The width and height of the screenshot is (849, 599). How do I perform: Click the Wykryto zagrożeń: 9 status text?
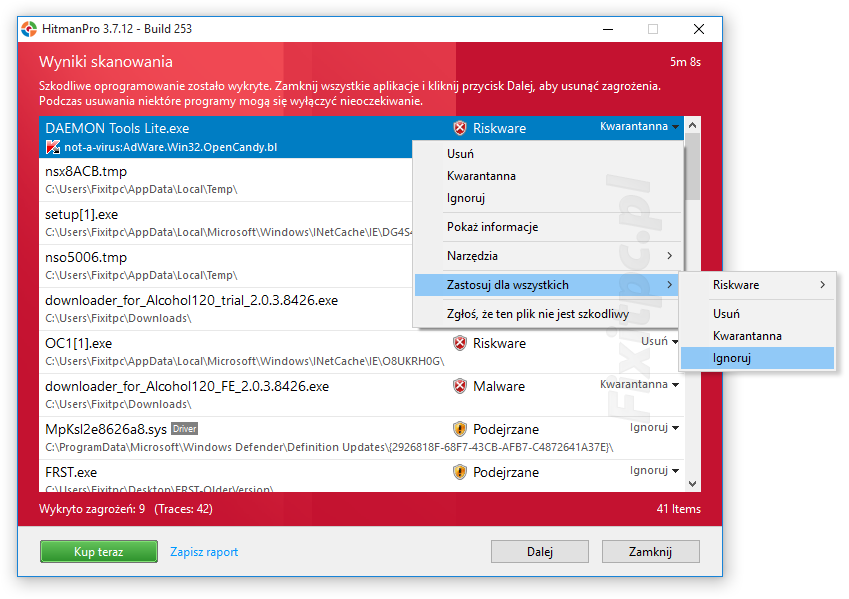[92, 509]
